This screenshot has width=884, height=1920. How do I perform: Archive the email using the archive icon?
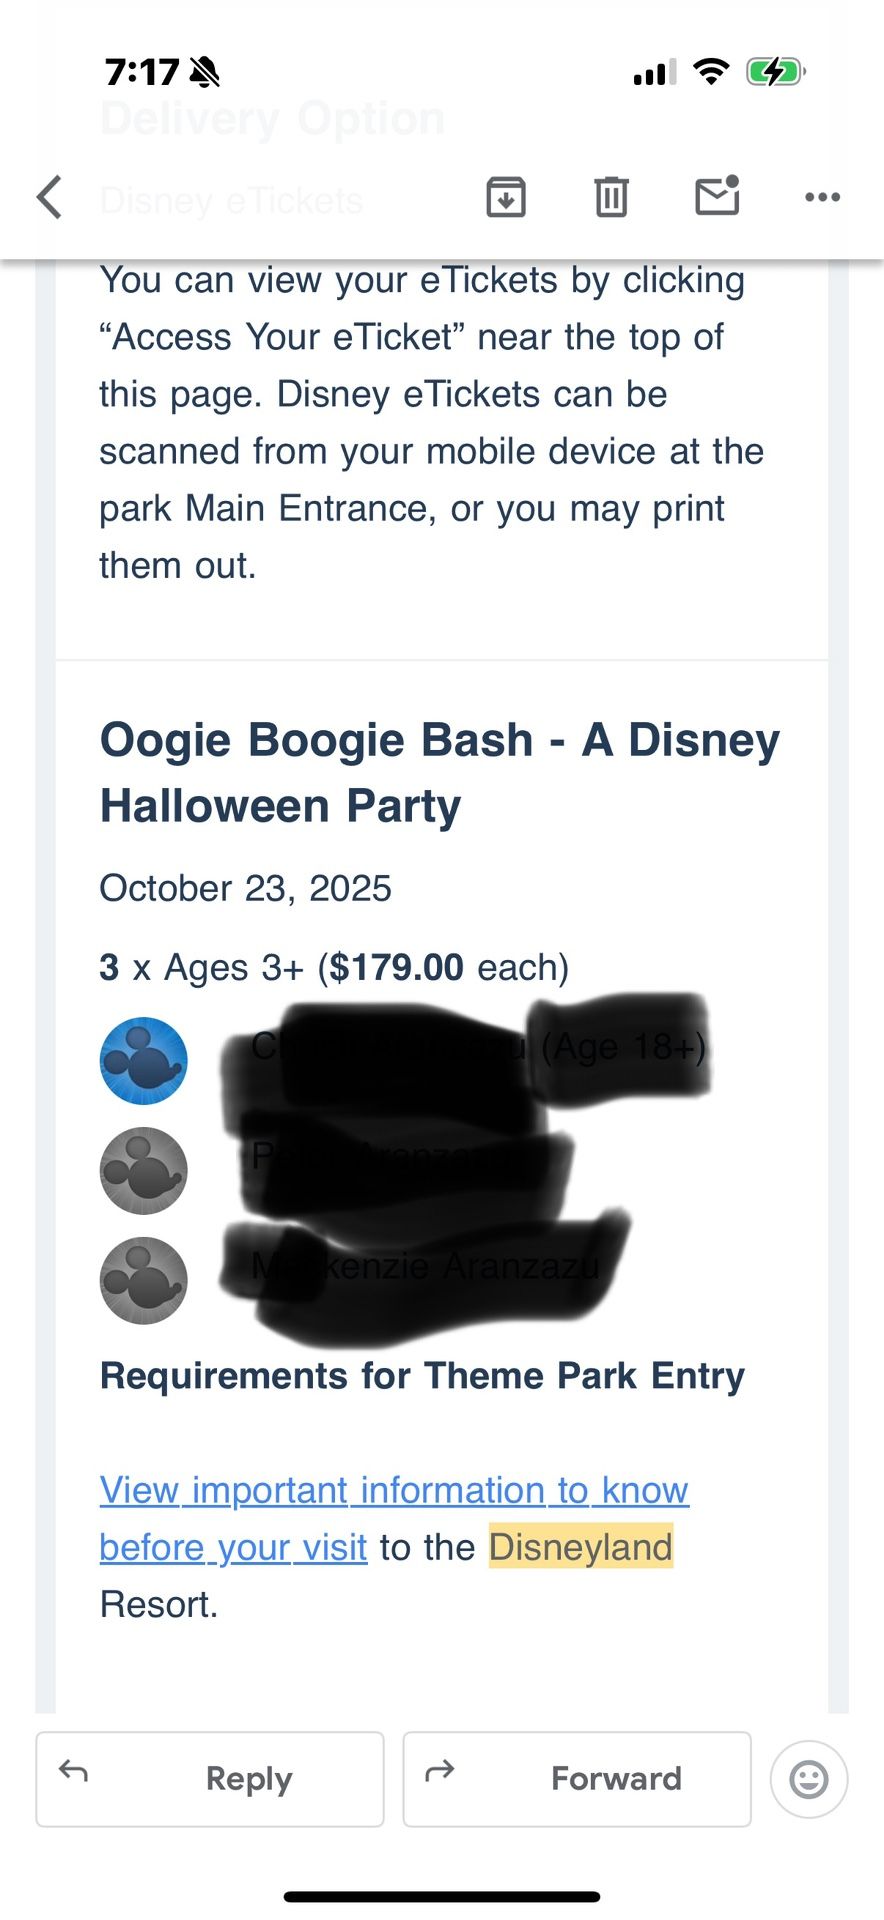coord(506,197)
